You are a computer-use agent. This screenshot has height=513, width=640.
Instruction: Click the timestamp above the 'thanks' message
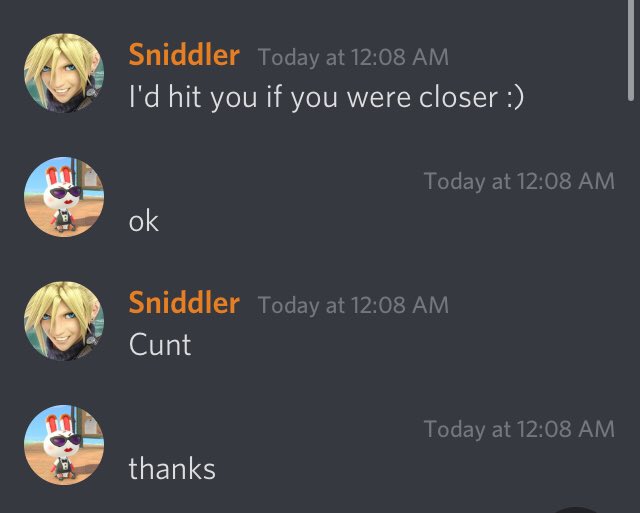pos(519,429)
